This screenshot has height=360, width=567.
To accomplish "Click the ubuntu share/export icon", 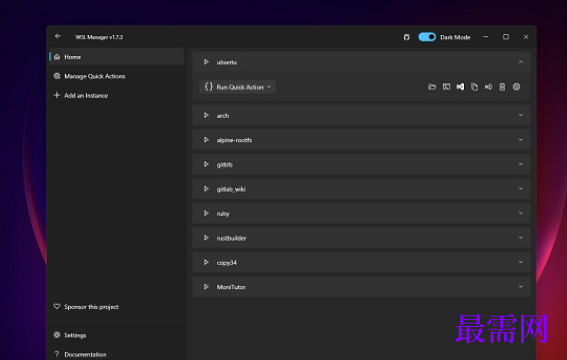I will pyautogui.click(x=489, y=87).
